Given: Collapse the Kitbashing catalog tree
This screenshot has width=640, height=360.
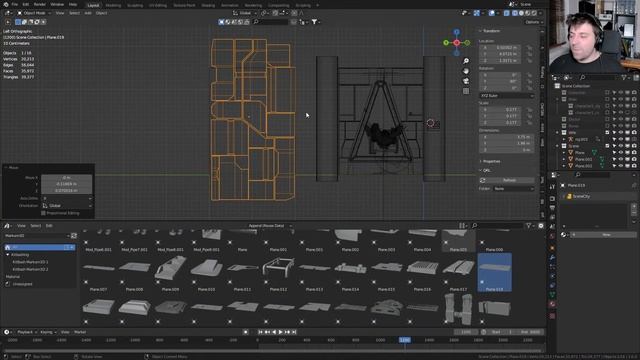Looking at the screenshot, I should [8, 255].
